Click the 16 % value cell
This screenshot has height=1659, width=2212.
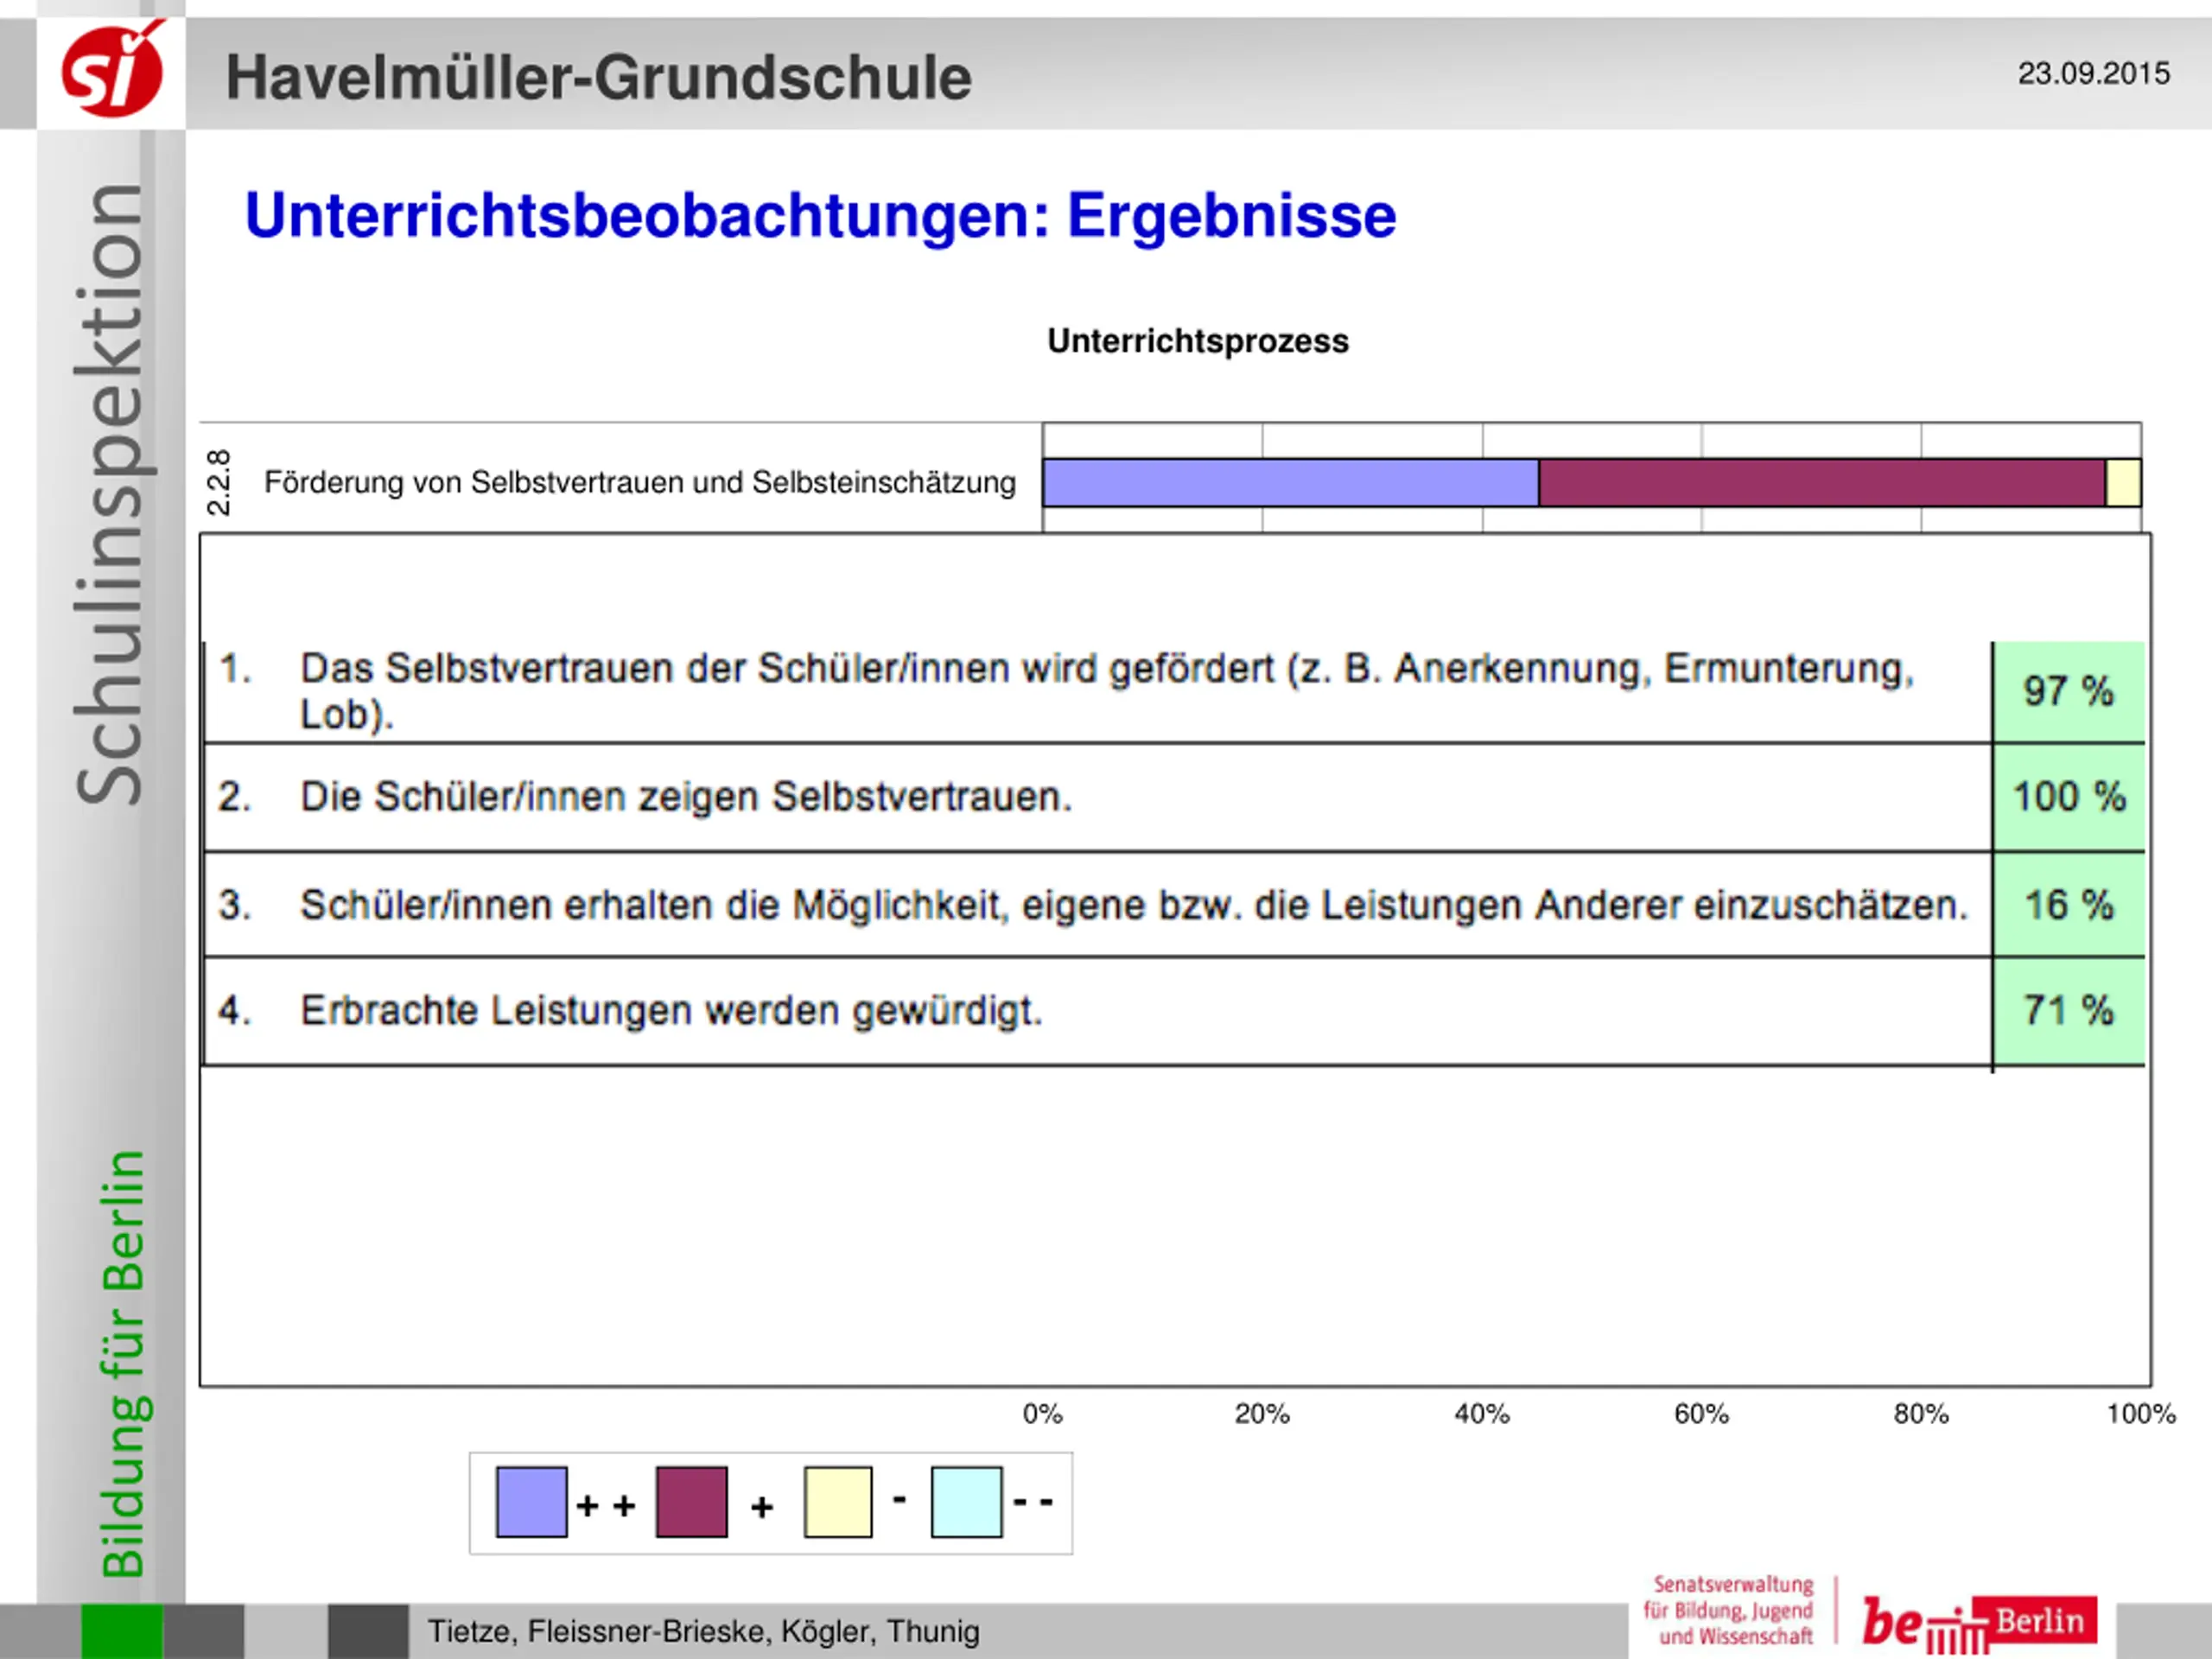tap(2068, 905)
